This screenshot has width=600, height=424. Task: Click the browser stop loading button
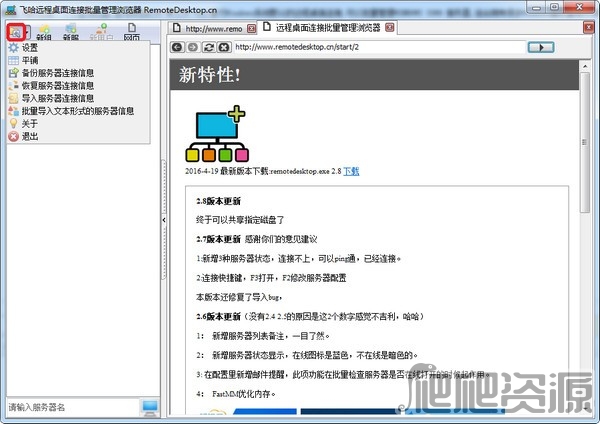click(x=224, y=47)
